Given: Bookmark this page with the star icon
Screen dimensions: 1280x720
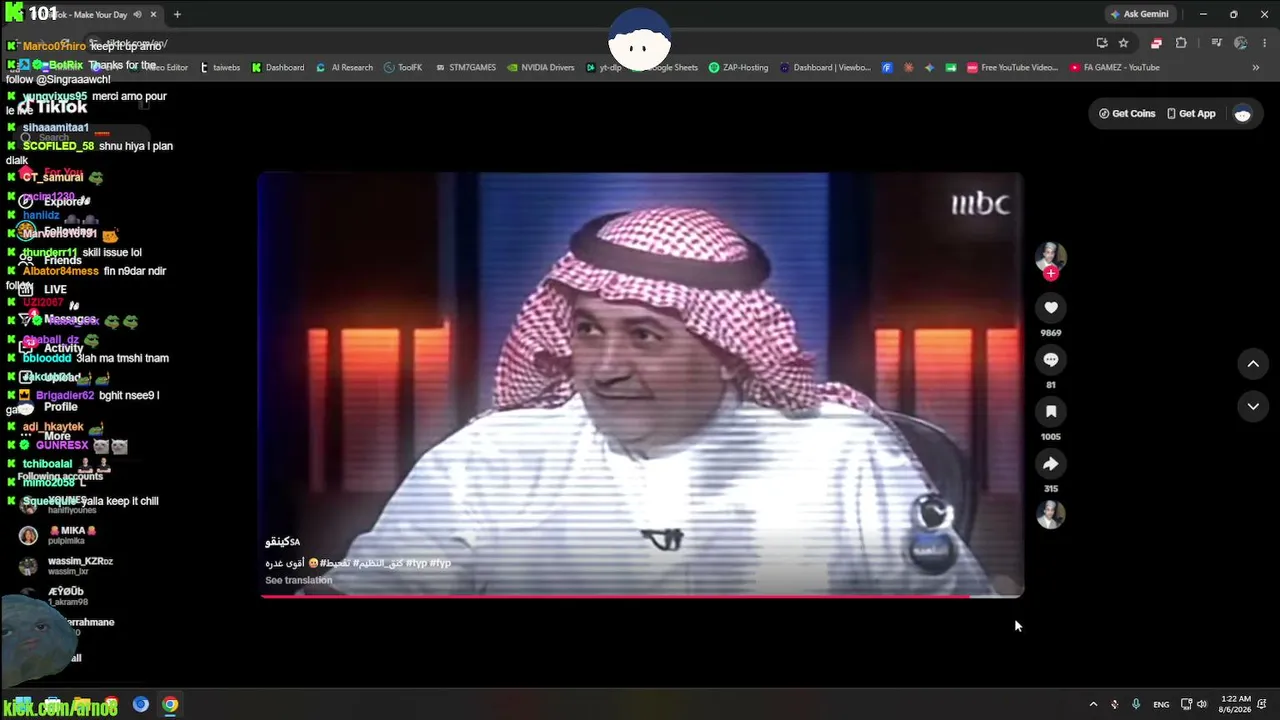Looking at the screenshot, I should 1123,43.
